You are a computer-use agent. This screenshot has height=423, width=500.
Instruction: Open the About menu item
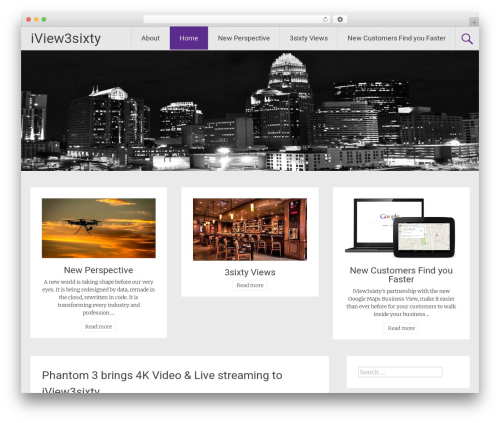150,38
